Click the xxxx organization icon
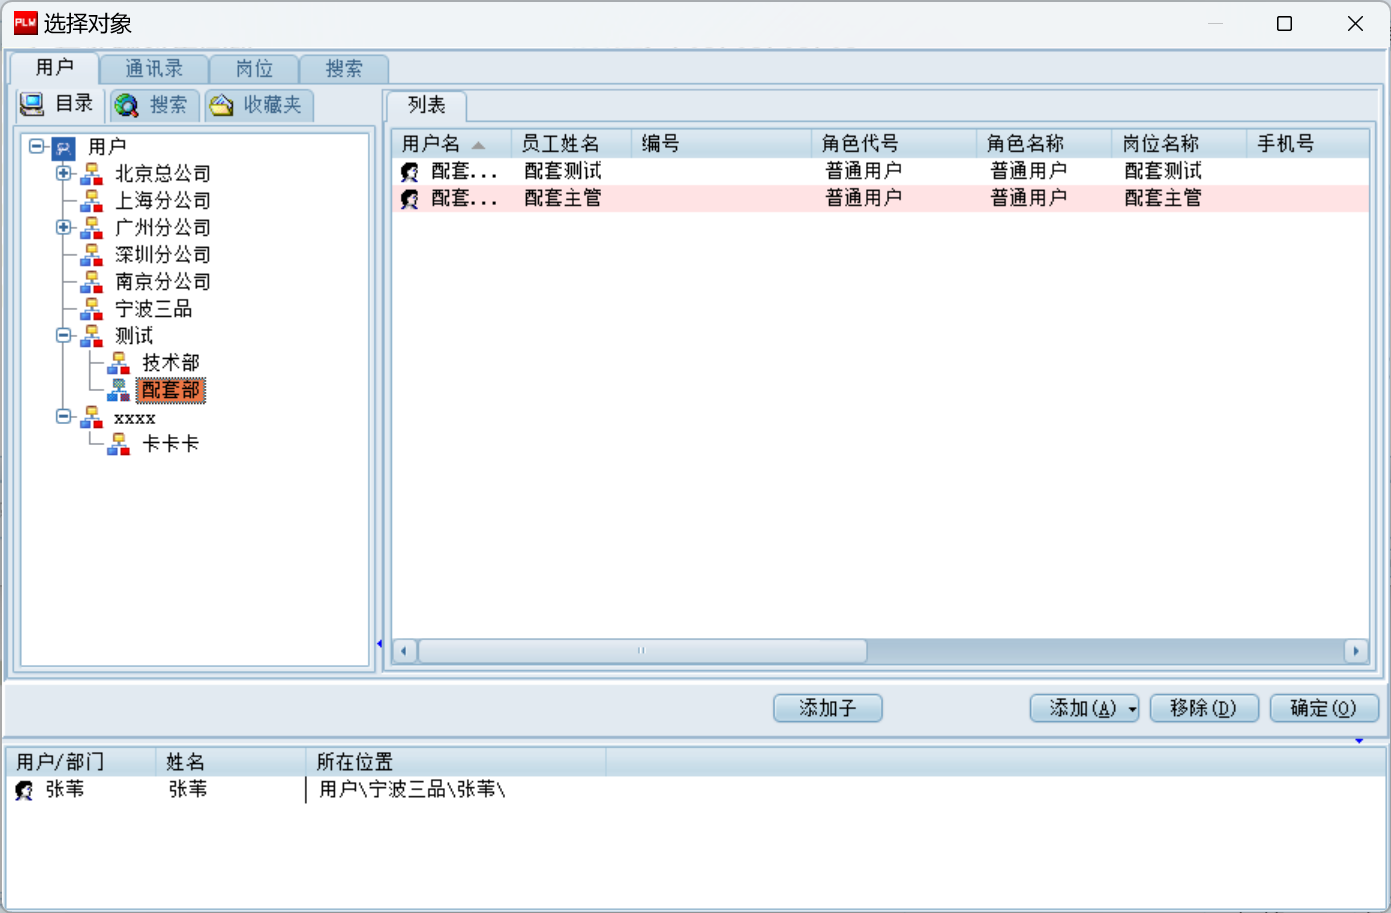 tap(91, 417)
